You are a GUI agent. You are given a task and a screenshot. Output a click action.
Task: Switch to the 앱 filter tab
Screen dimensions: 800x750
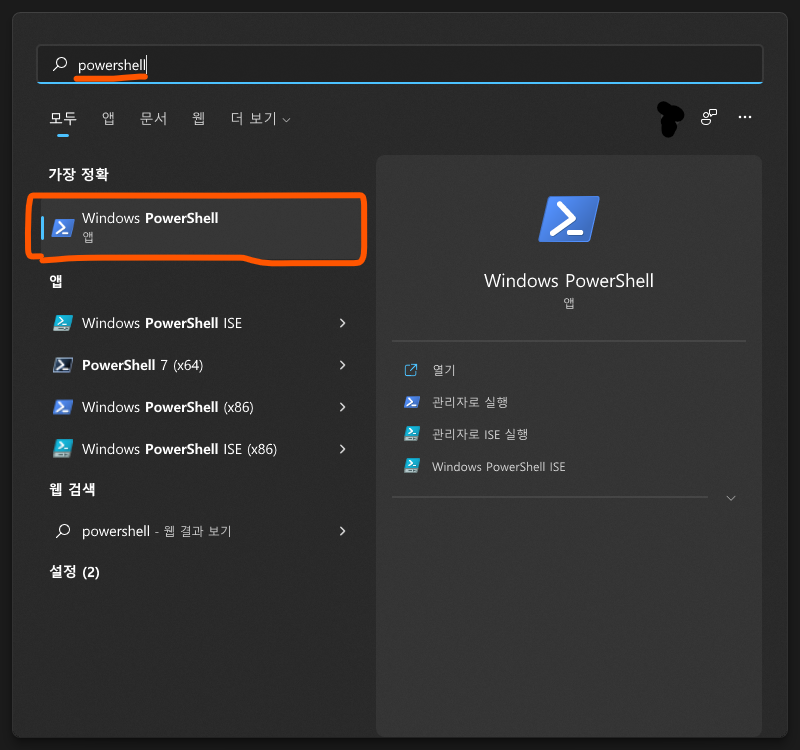click(x=108, y=119)
